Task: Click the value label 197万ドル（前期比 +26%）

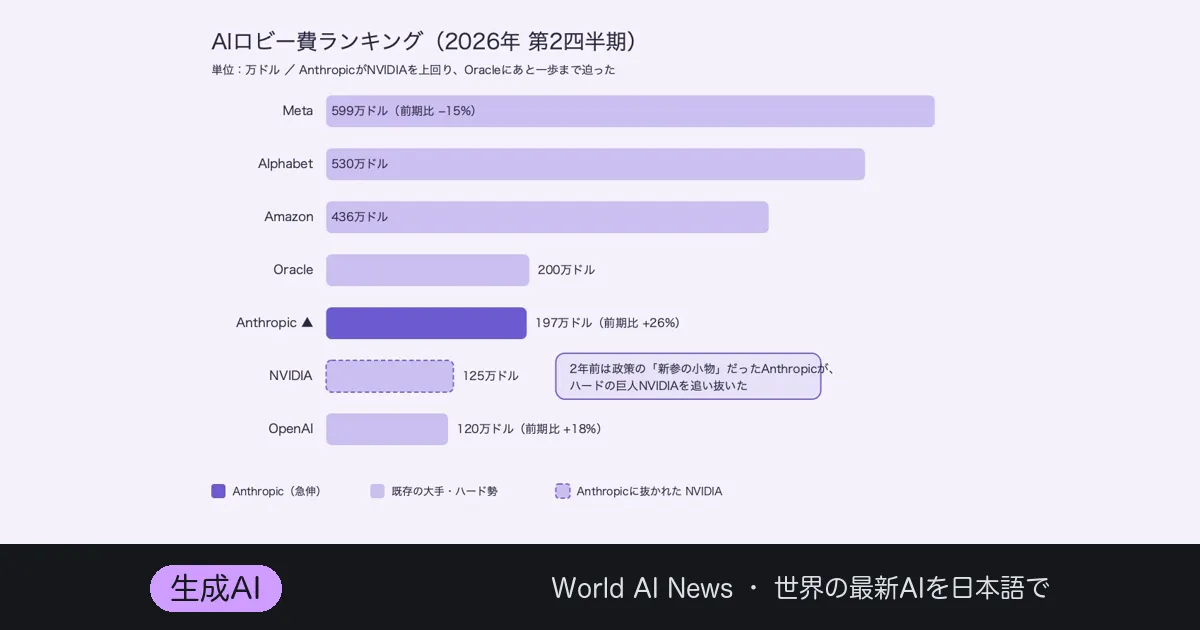Action: (x=610, y=323)
